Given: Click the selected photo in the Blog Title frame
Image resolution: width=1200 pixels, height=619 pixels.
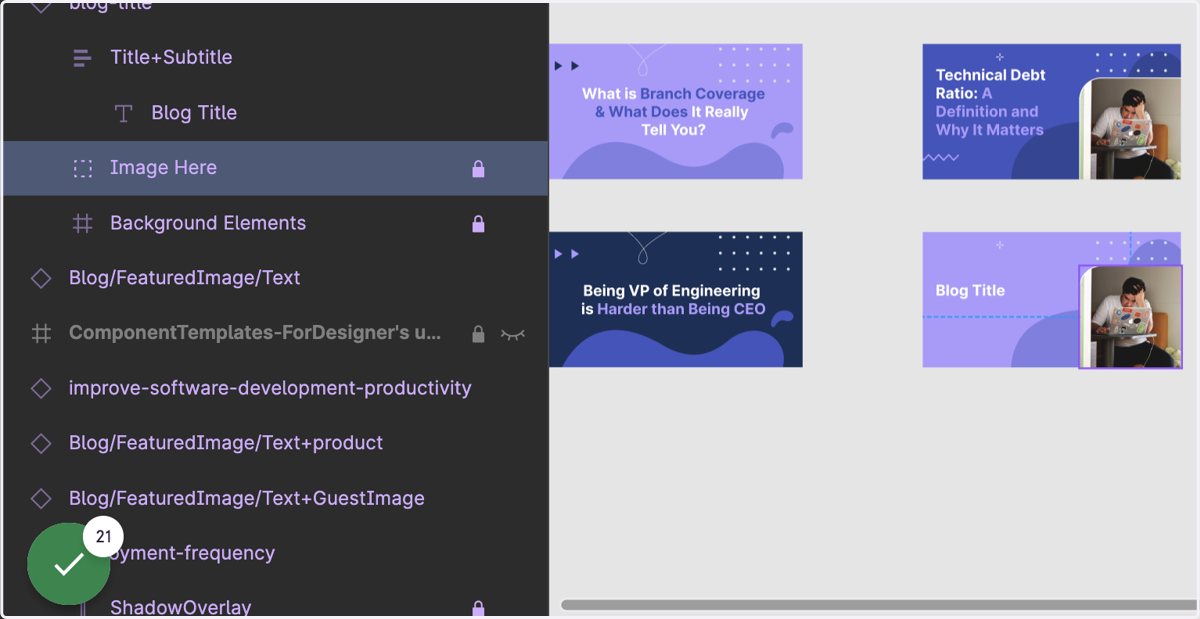Looking at the screenshot, I should tap(1130, 317).
